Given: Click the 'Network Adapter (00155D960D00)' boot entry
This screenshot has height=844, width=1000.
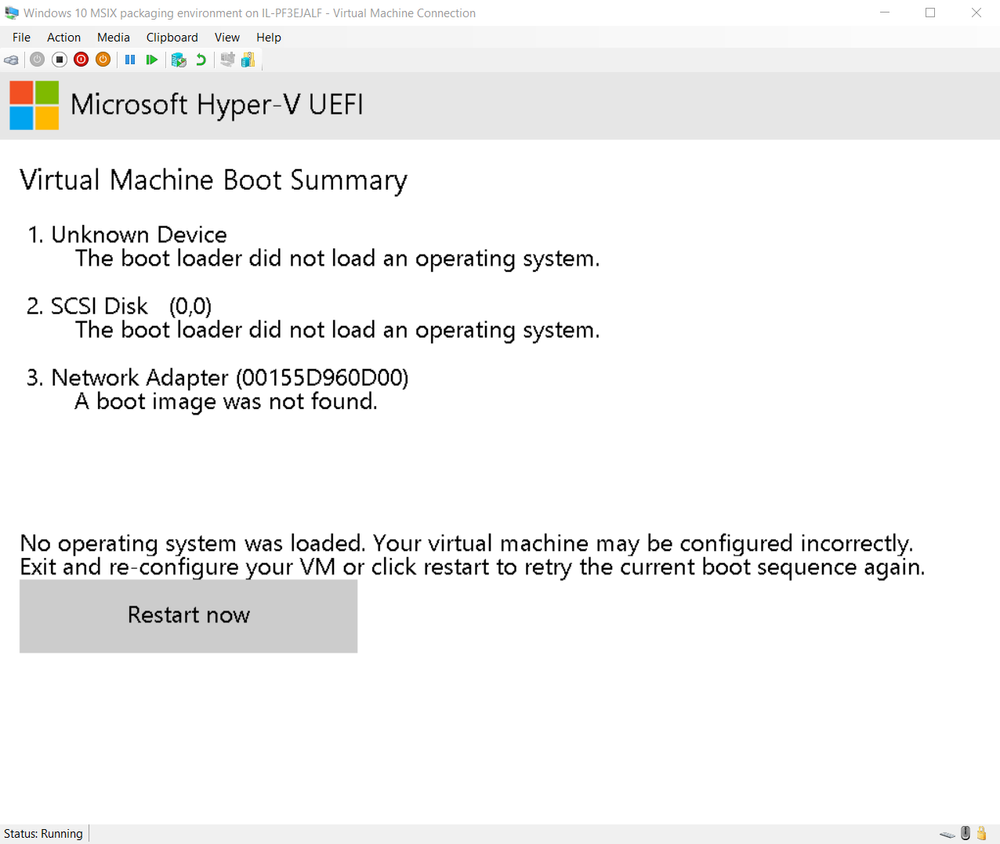Looking at the screenshot, I should (230, 378).
